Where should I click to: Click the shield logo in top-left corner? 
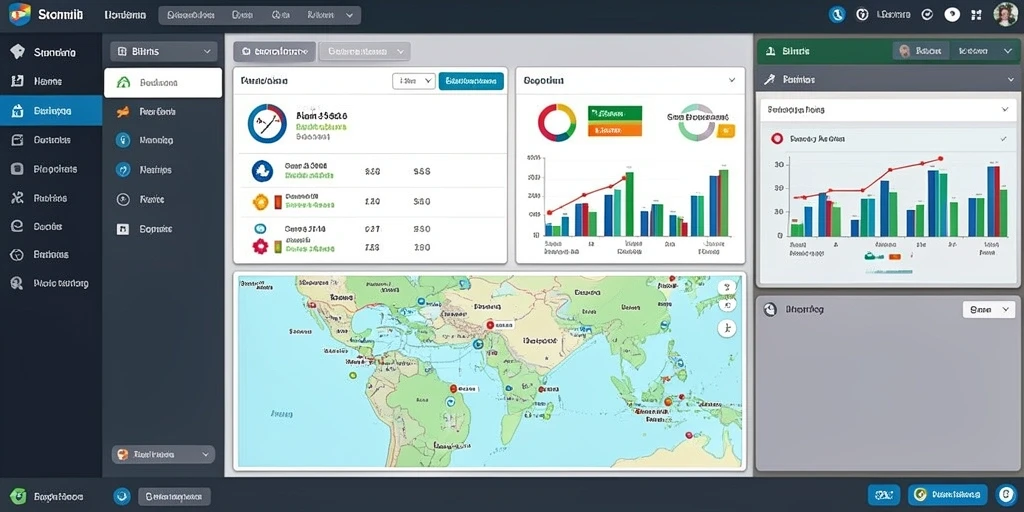click(x=20, y=14)
